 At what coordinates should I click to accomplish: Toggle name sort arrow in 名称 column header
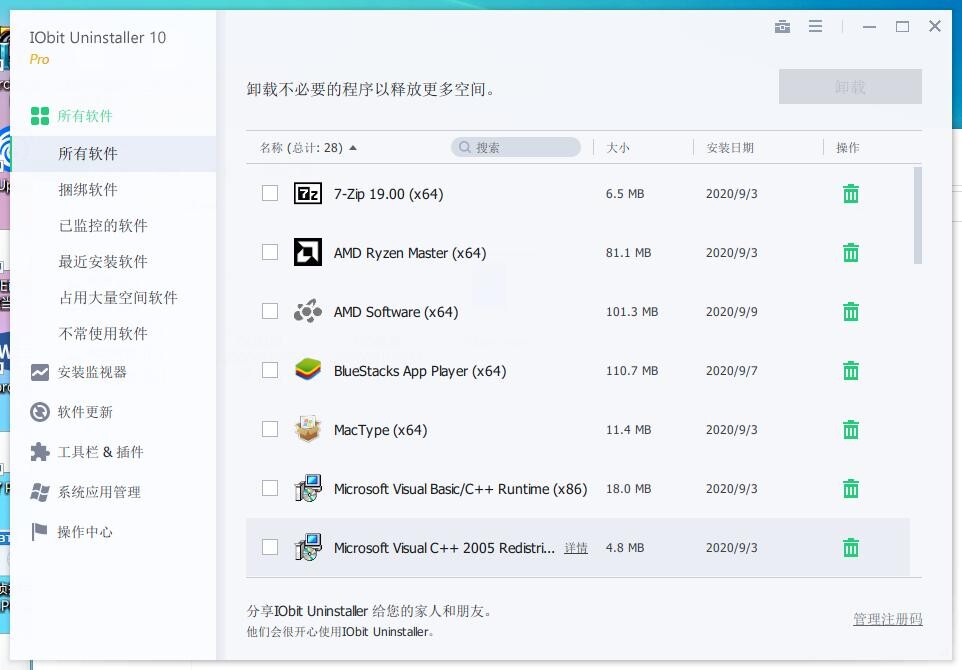353,148
